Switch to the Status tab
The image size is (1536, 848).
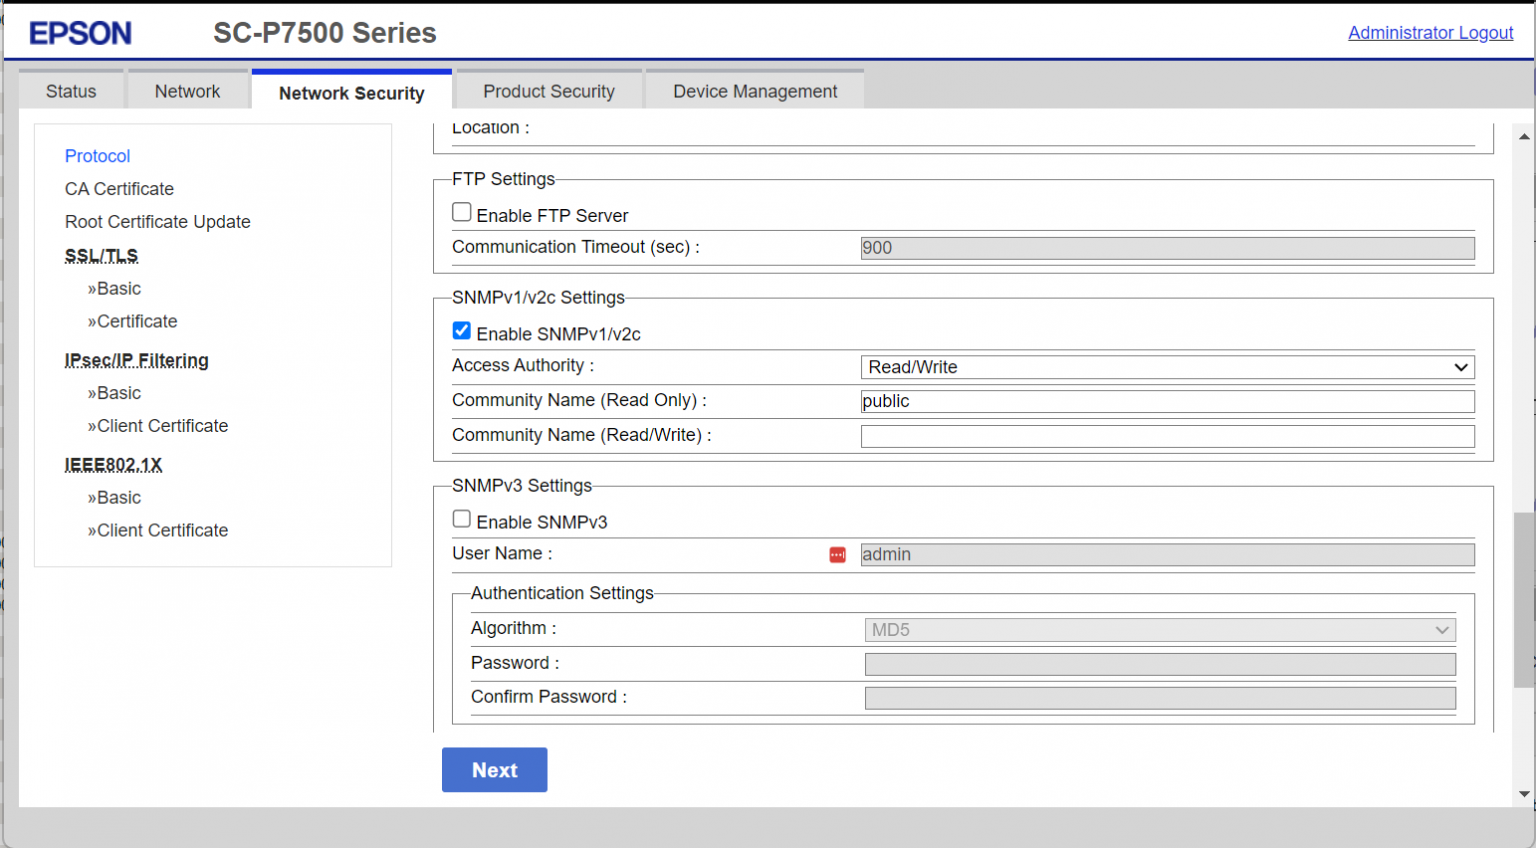click(70, 90)
